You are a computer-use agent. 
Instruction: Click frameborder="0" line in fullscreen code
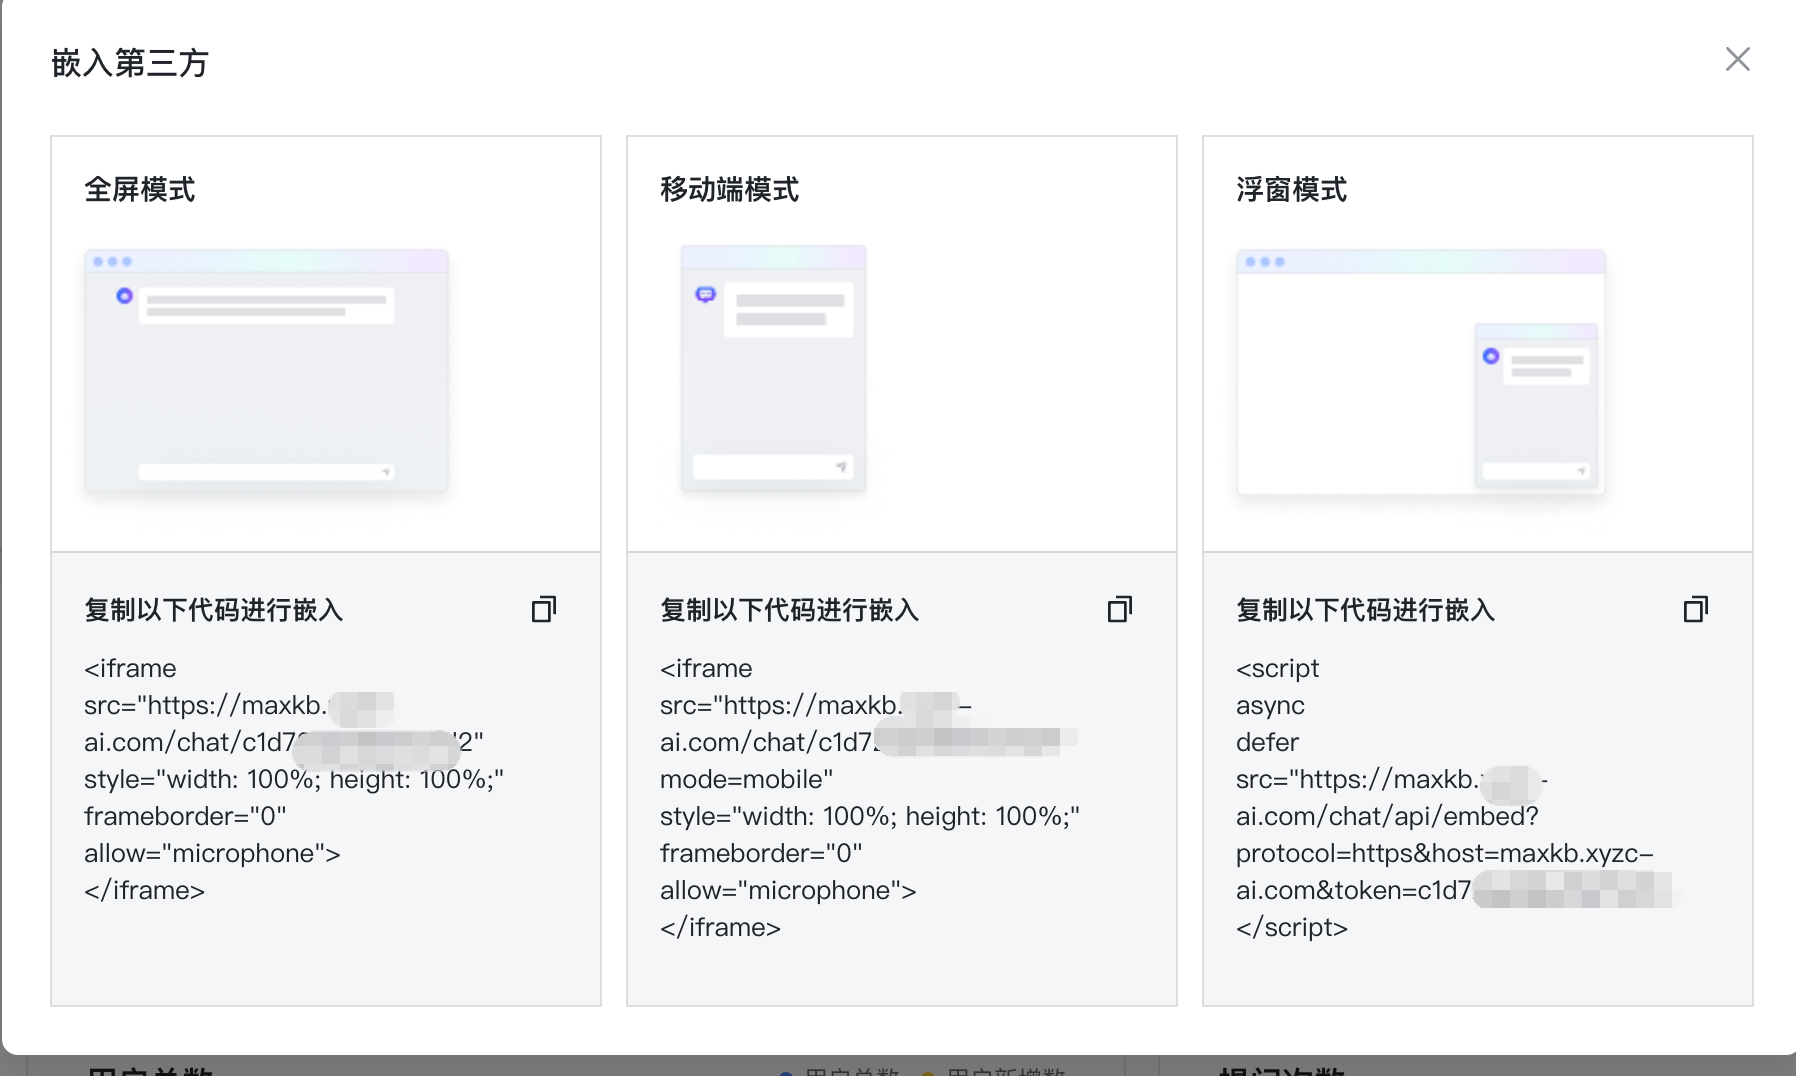(186, 816)
